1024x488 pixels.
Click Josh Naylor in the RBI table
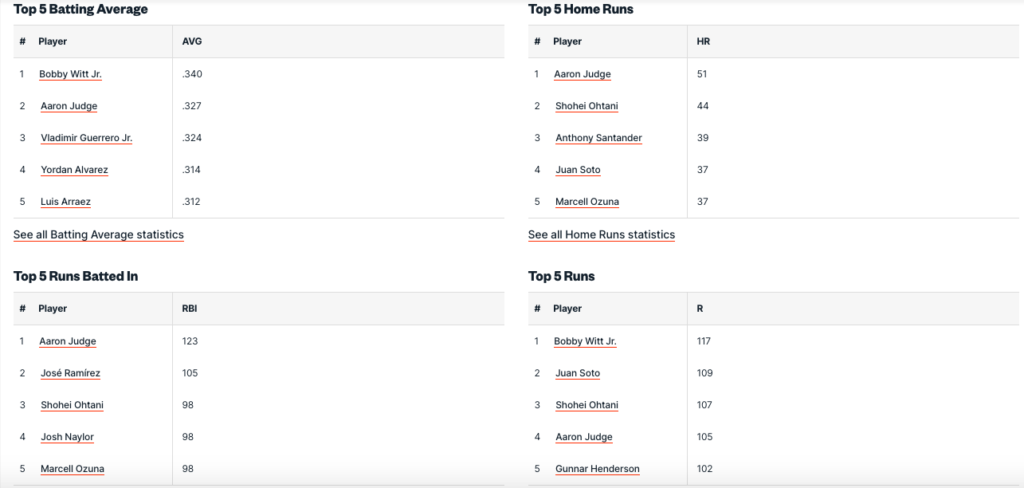click(67, 437)
